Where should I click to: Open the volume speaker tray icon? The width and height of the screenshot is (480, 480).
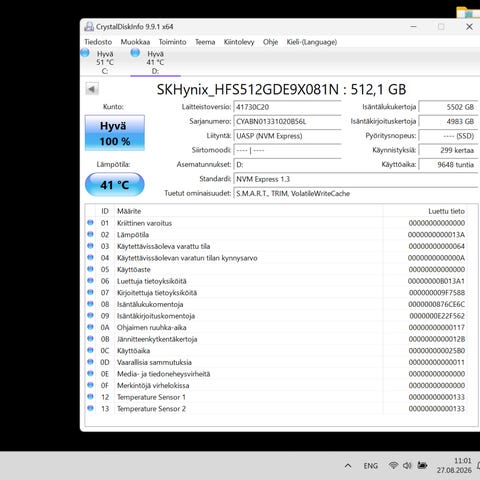coord(407,465)
